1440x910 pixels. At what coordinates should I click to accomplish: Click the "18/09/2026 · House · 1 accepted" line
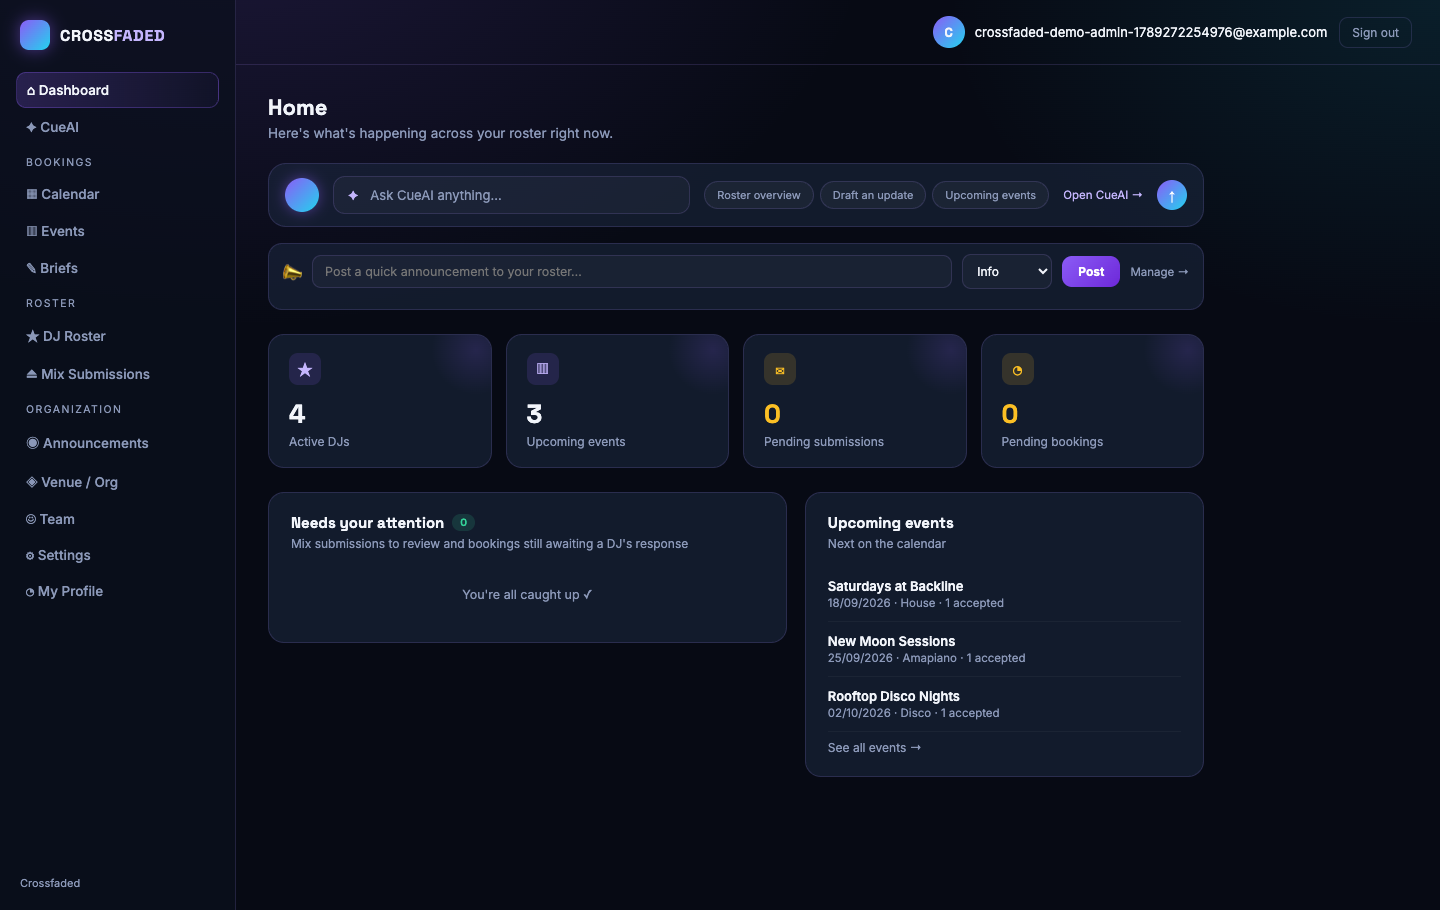click(915, 603)
